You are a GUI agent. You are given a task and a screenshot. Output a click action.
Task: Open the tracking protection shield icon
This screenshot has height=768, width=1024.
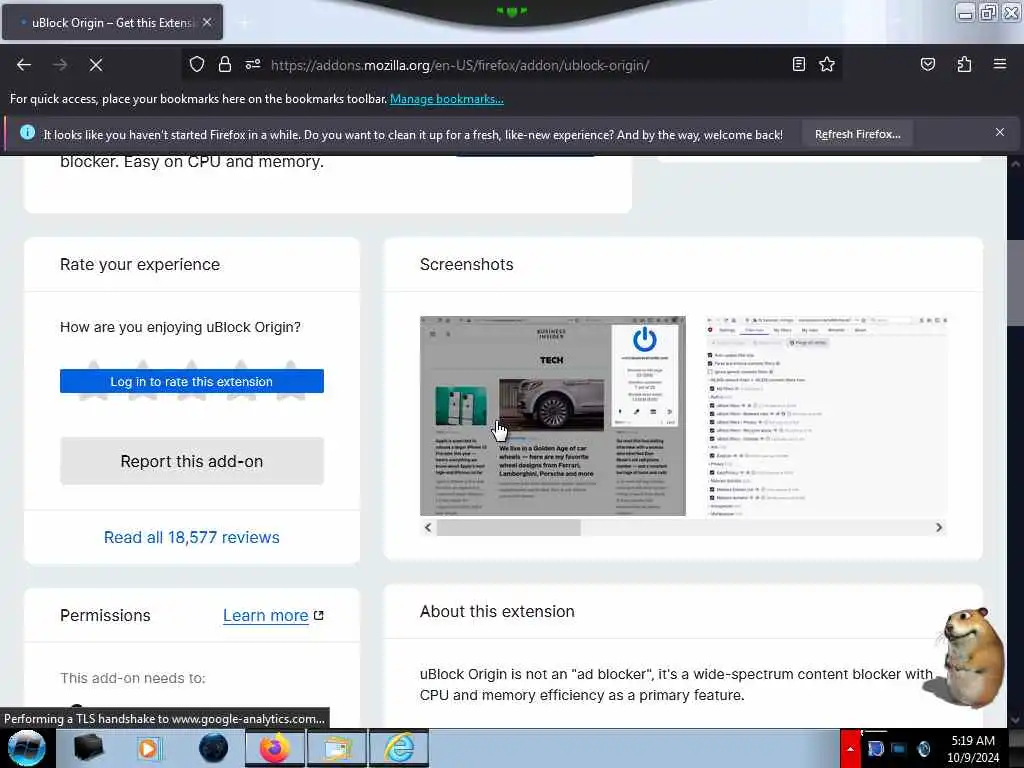[x=197, y=65]
